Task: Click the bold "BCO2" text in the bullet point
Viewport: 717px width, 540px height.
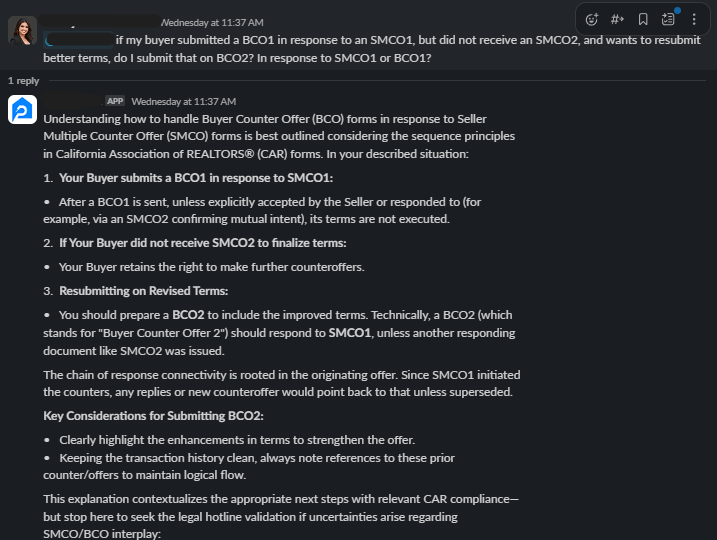Action: [x=188, y=314]
